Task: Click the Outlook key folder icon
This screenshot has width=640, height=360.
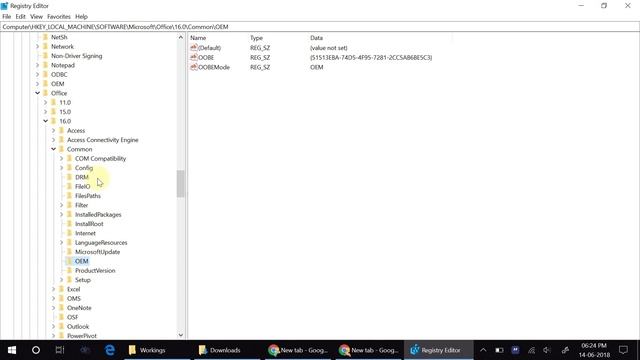Action: (x=62, y=327)
